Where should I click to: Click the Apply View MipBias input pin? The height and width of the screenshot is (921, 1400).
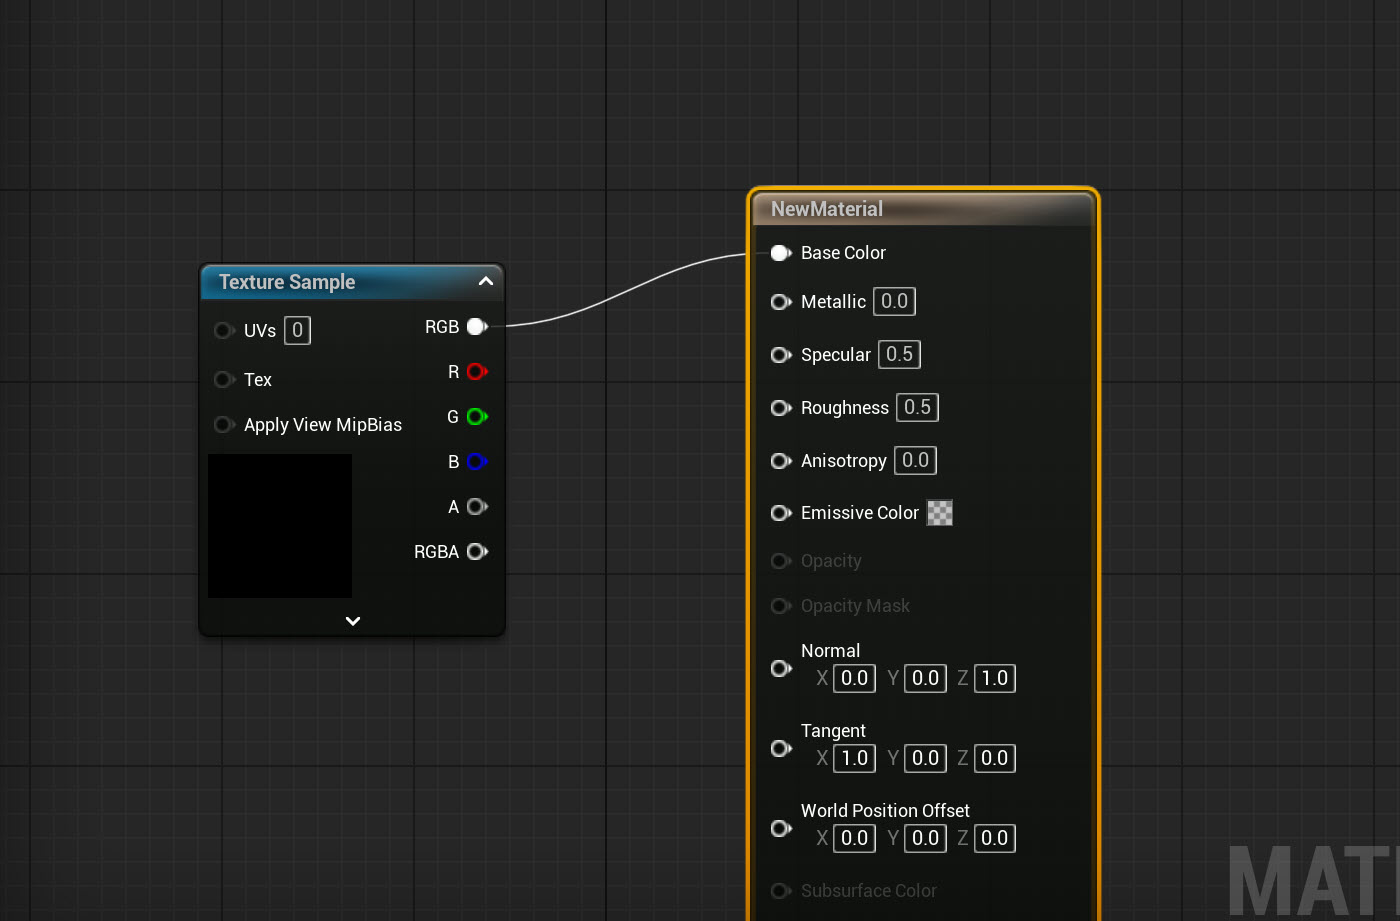coord(225,425)
